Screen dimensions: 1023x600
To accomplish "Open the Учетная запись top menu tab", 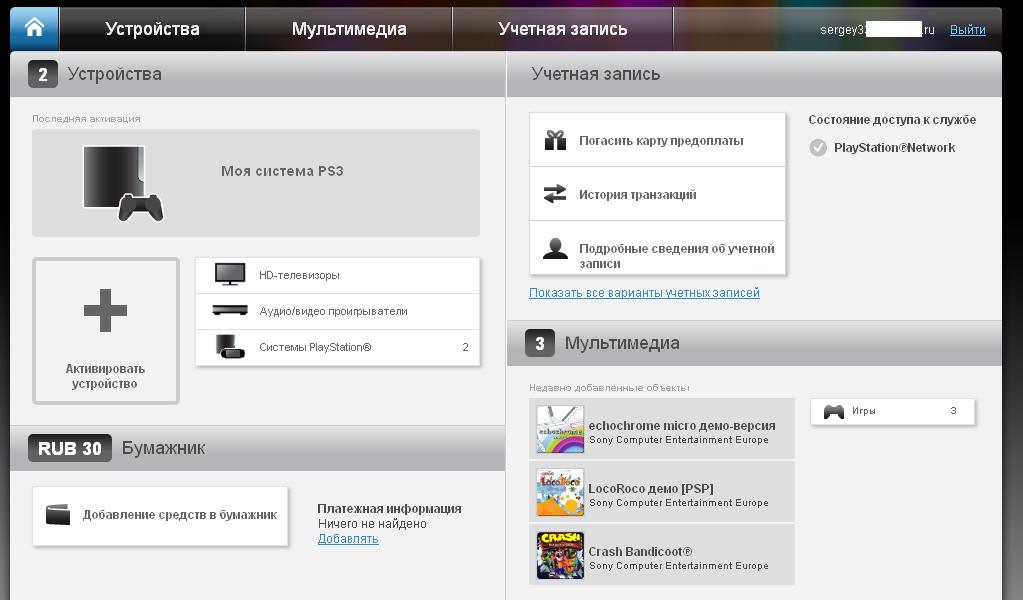I will [x=562, y=29].
